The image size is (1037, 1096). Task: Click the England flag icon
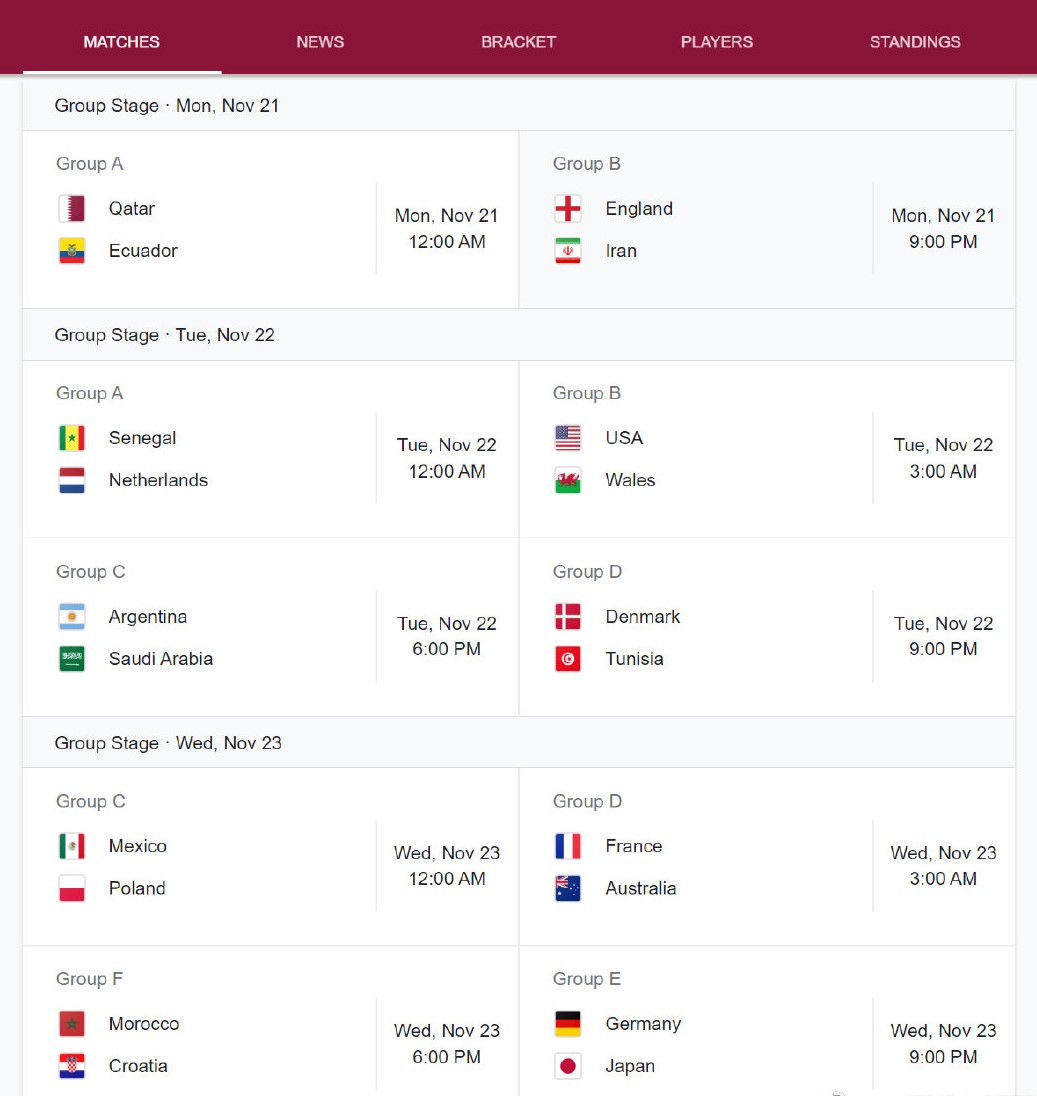pyautogui.click(x=568, y=208)
